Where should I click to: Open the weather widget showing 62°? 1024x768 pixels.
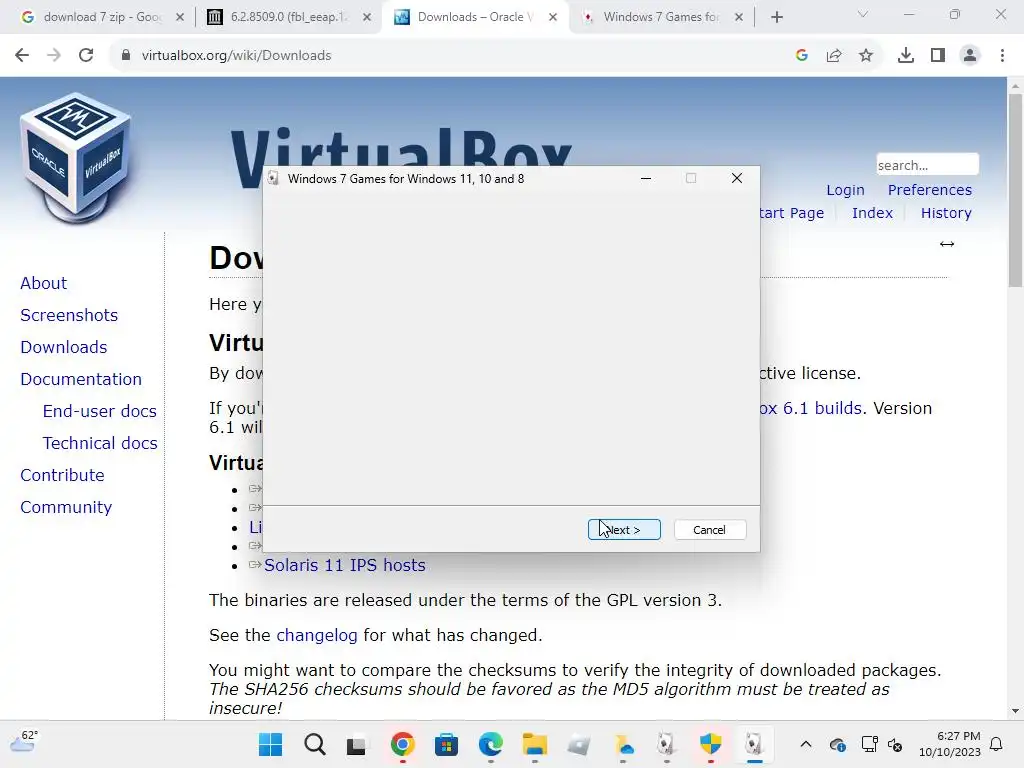[25, 742]
